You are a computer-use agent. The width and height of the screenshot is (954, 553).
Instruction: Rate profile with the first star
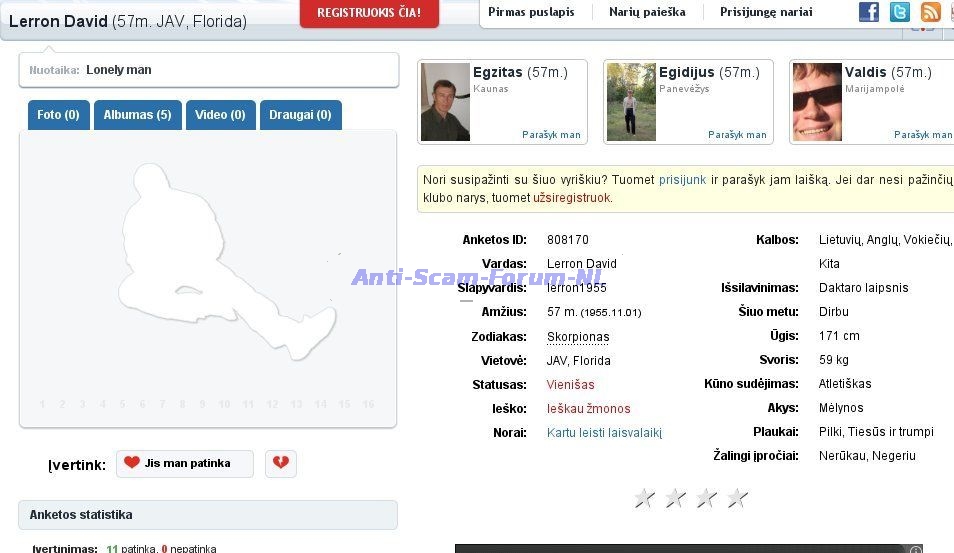(x=644, y=497)
